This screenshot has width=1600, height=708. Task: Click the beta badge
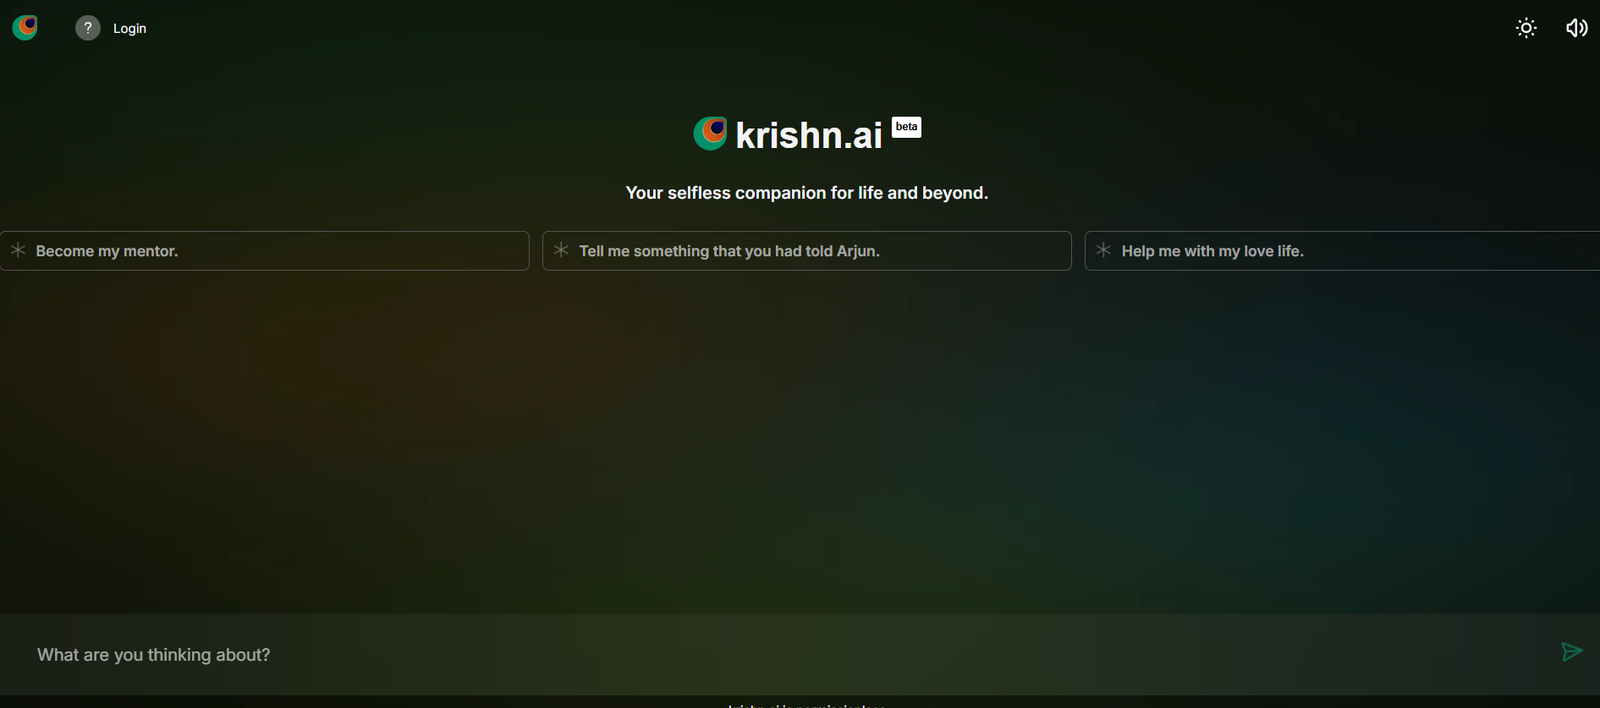[906, 127]
